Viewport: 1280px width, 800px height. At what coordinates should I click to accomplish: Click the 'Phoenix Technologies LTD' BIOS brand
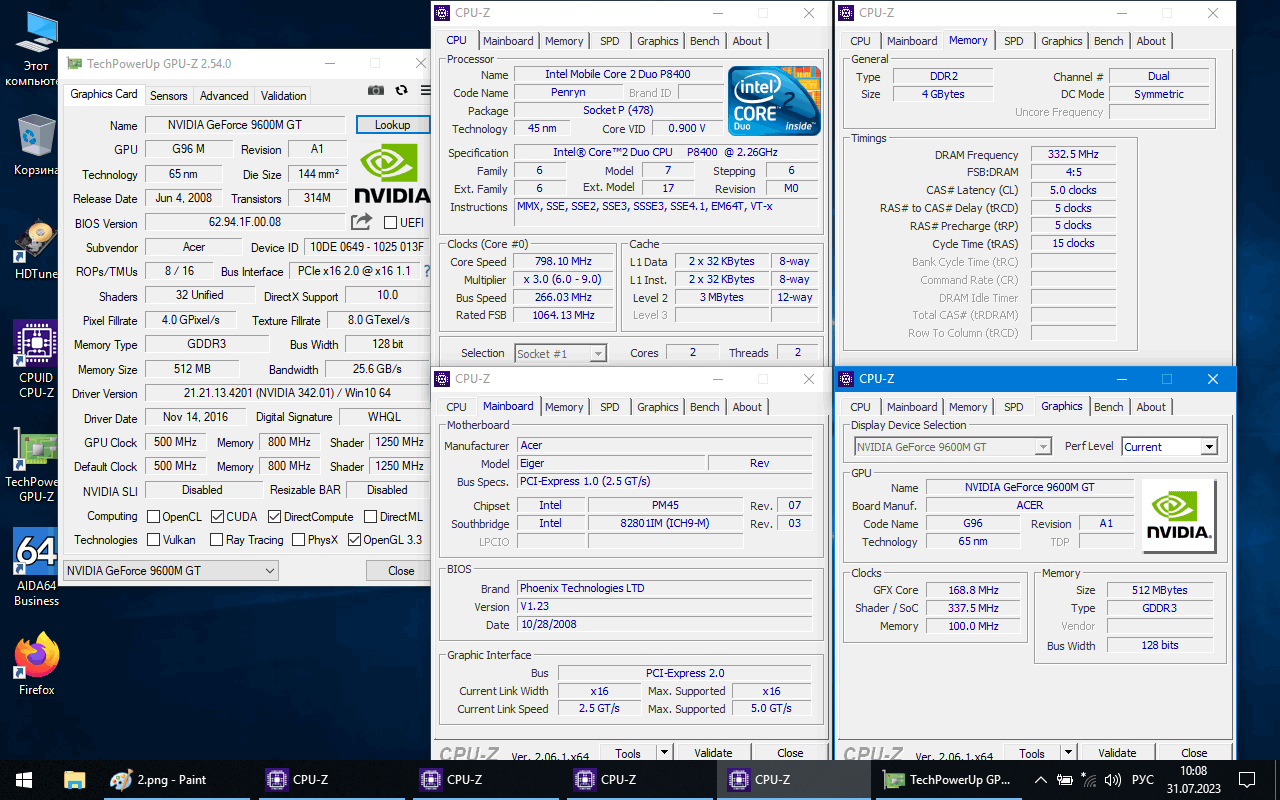(x=665, y=588)
